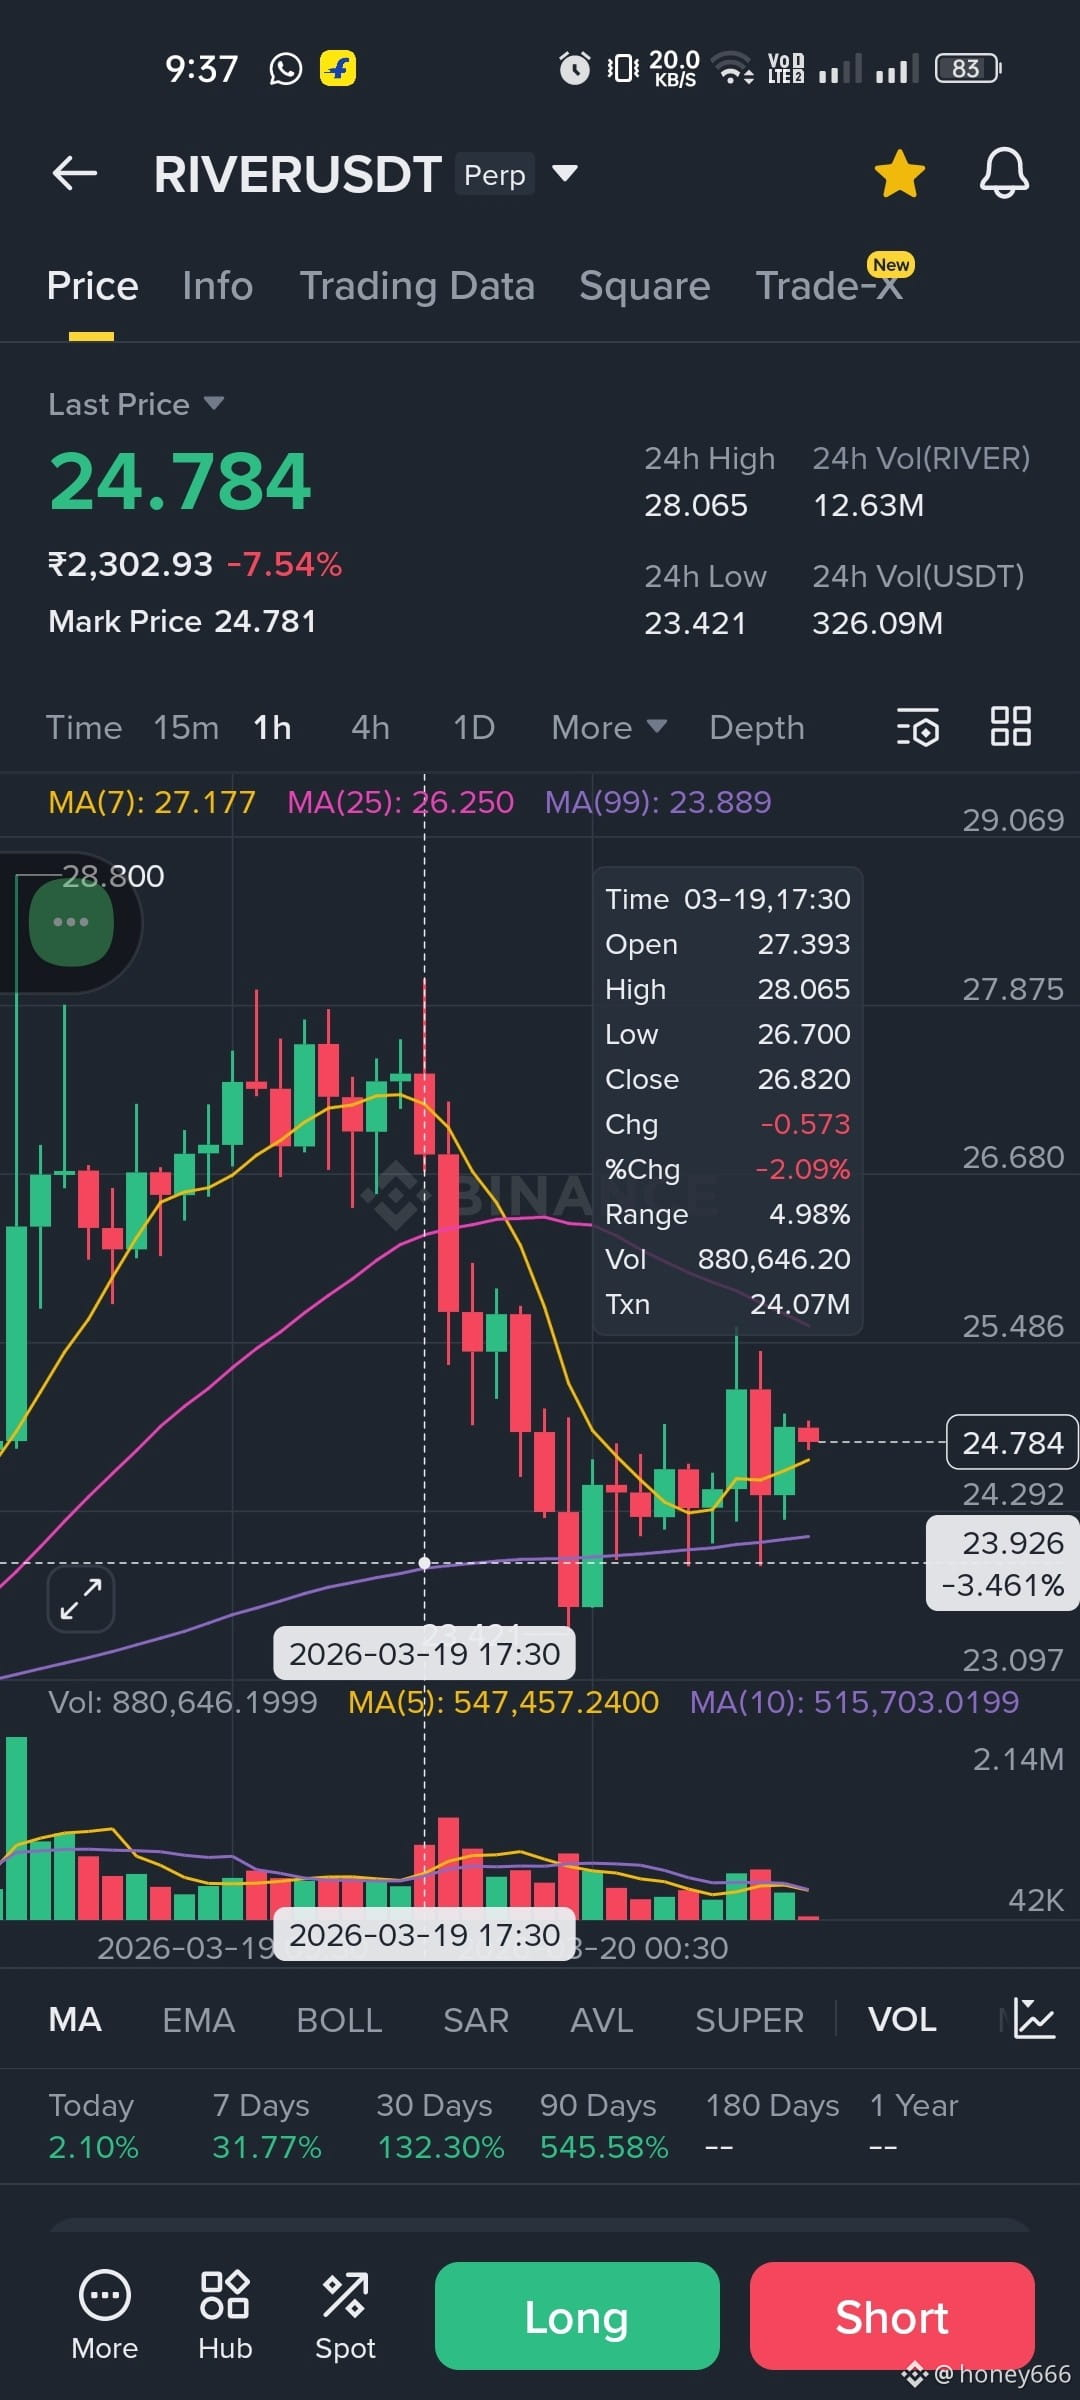Viewport: 1080px width, 2400px height.
Task: Tap the 7 Days 31.77% performance
Action: point(266,2126)
